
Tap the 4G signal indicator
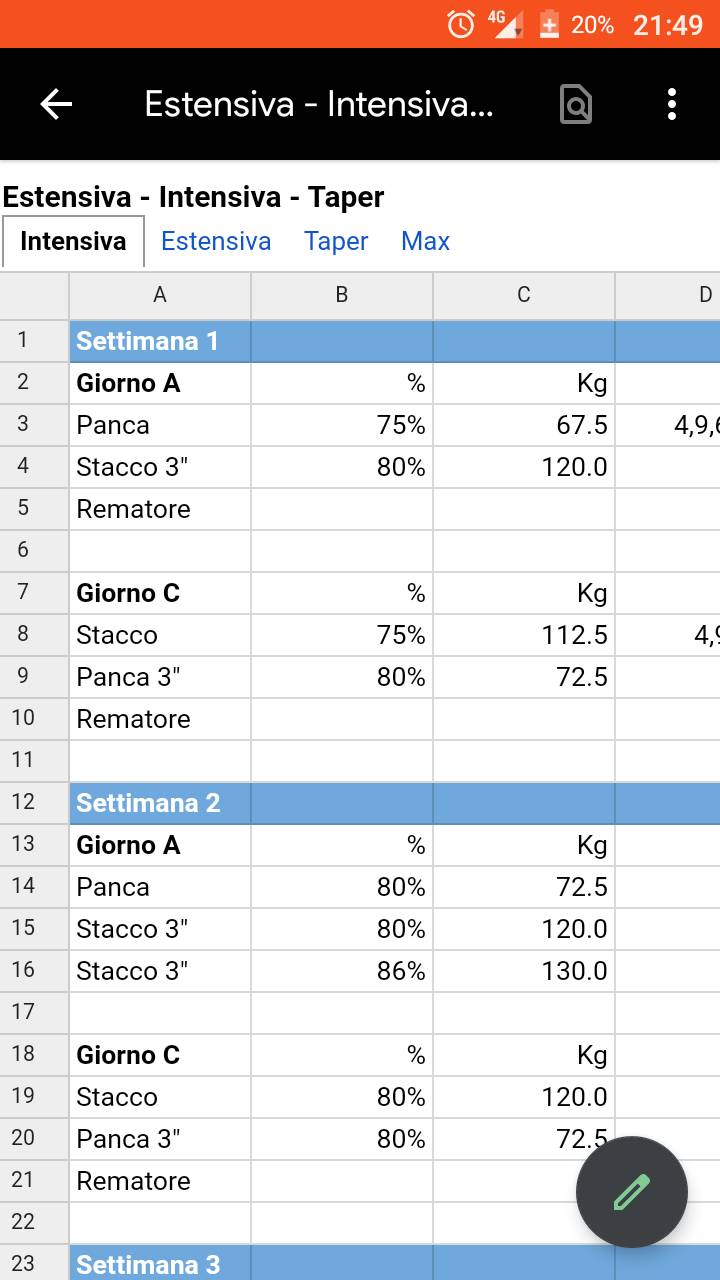507,24
